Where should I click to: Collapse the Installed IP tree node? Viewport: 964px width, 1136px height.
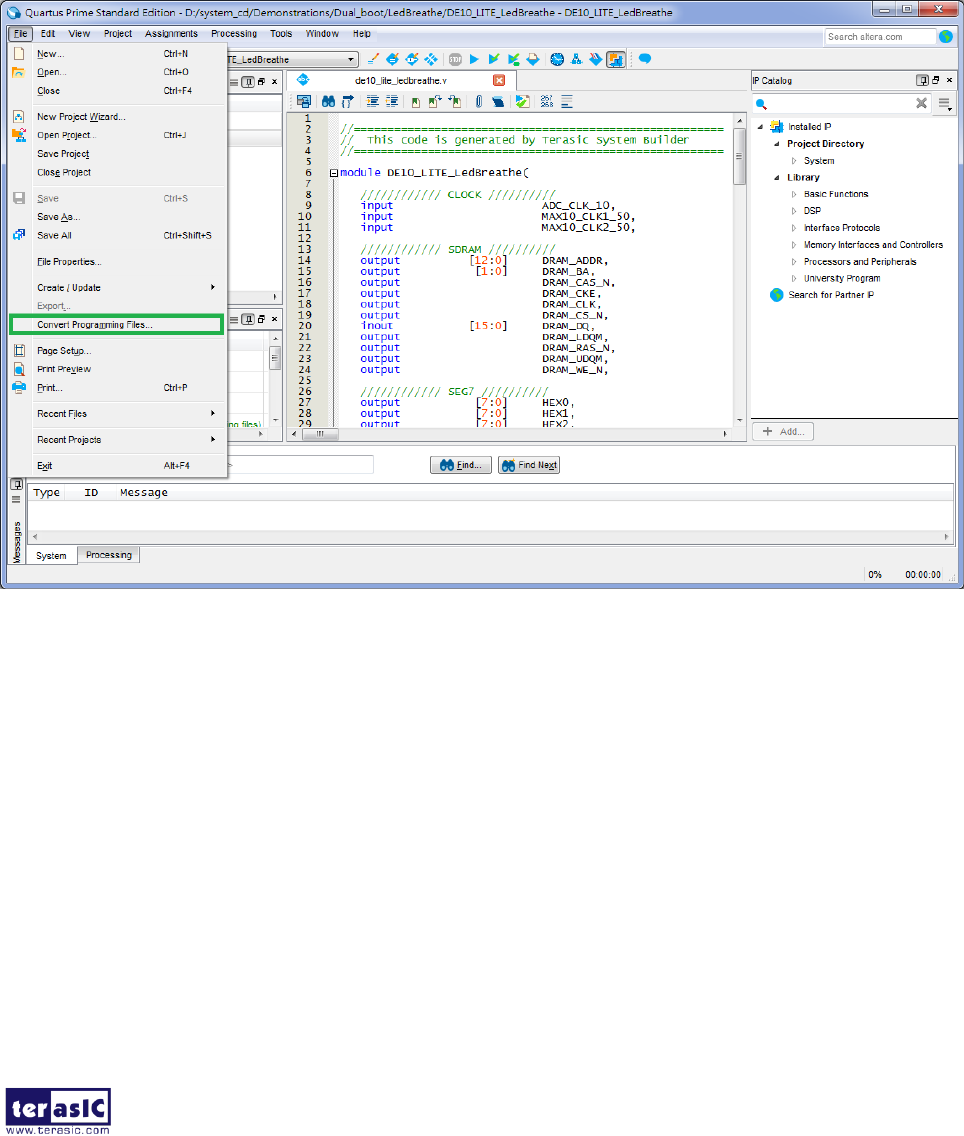(760, 127)
